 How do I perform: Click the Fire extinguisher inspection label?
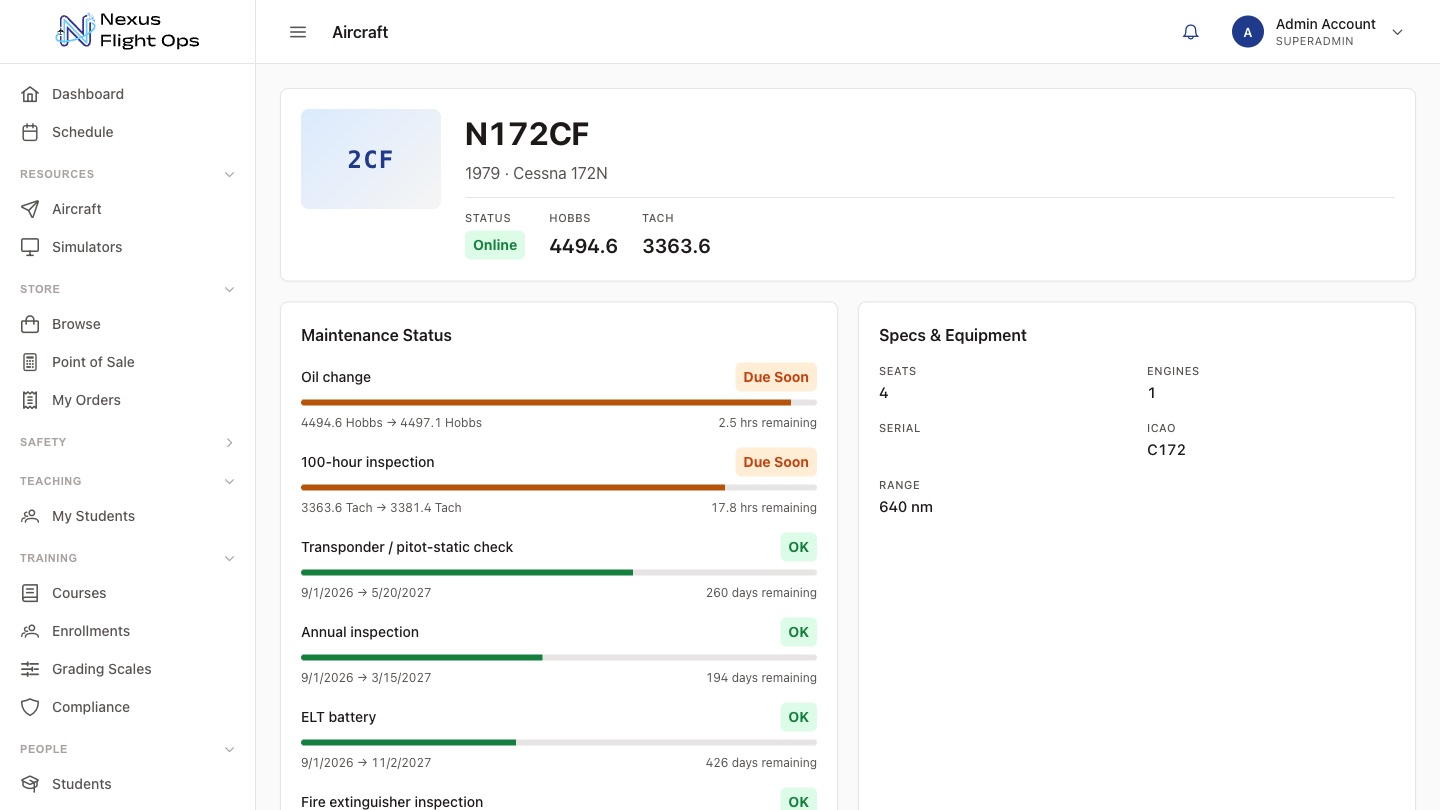(x=392, y=802)
